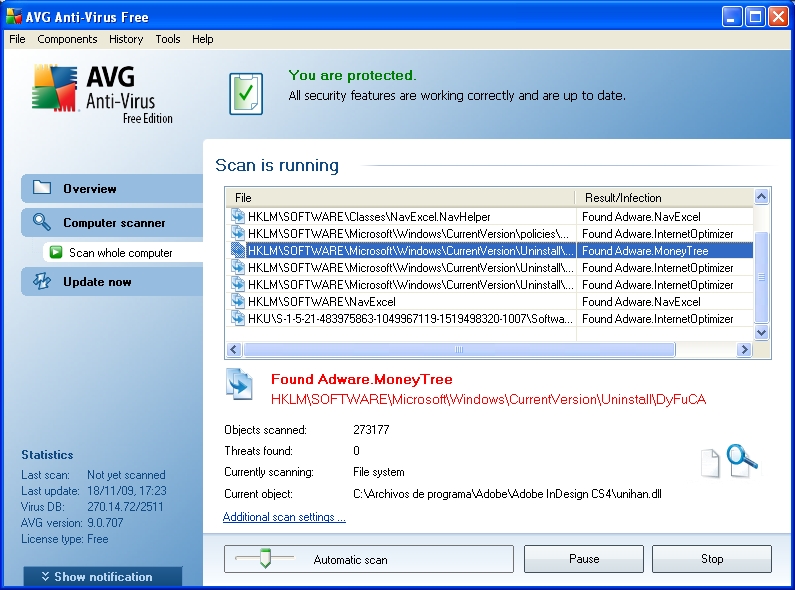795x590 pixels.
Task: Go to the Overview section
Action: pos(112,189)
